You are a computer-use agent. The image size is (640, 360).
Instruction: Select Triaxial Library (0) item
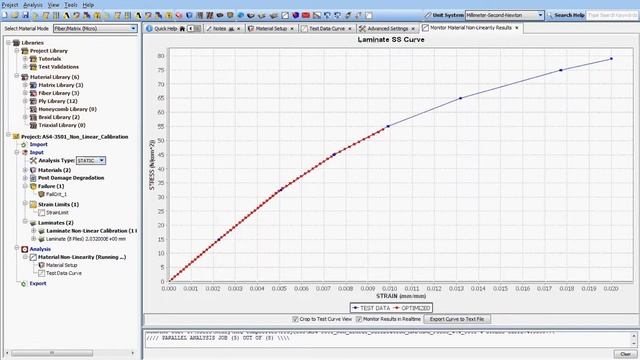pos(62,125)
